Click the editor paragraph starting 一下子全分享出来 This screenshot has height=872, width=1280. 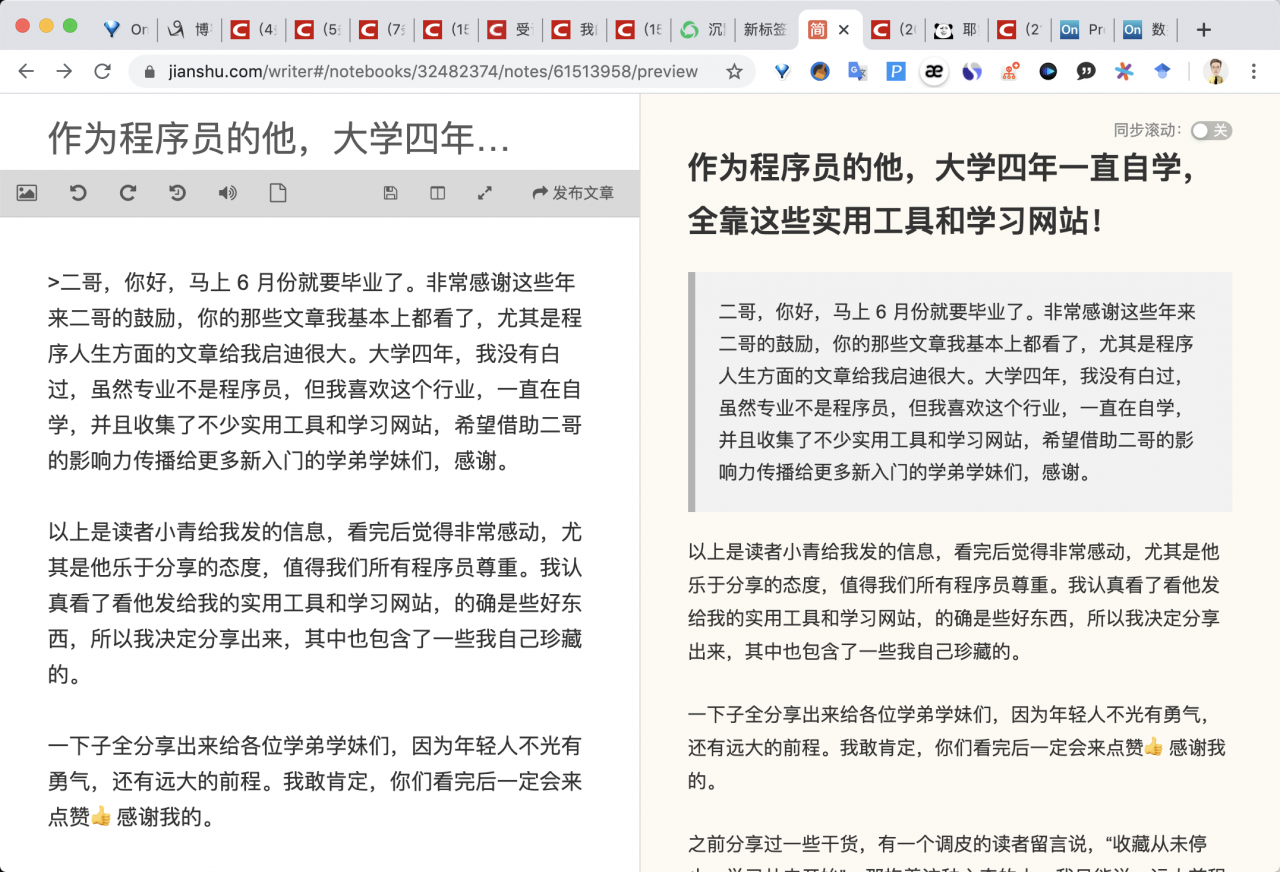click(316, 782)
